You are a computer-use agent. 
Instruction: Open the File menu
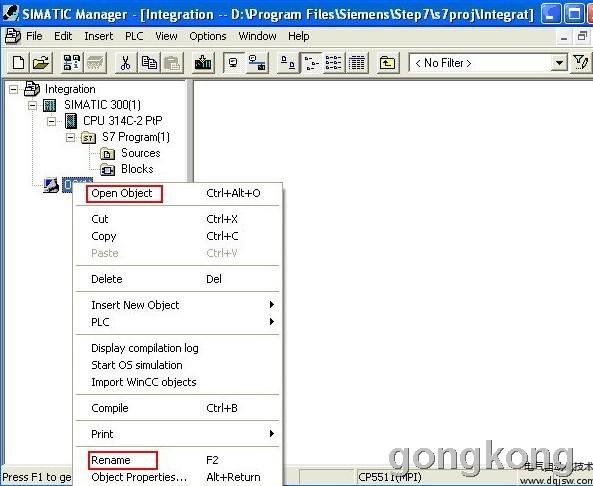tap(34, 36)
